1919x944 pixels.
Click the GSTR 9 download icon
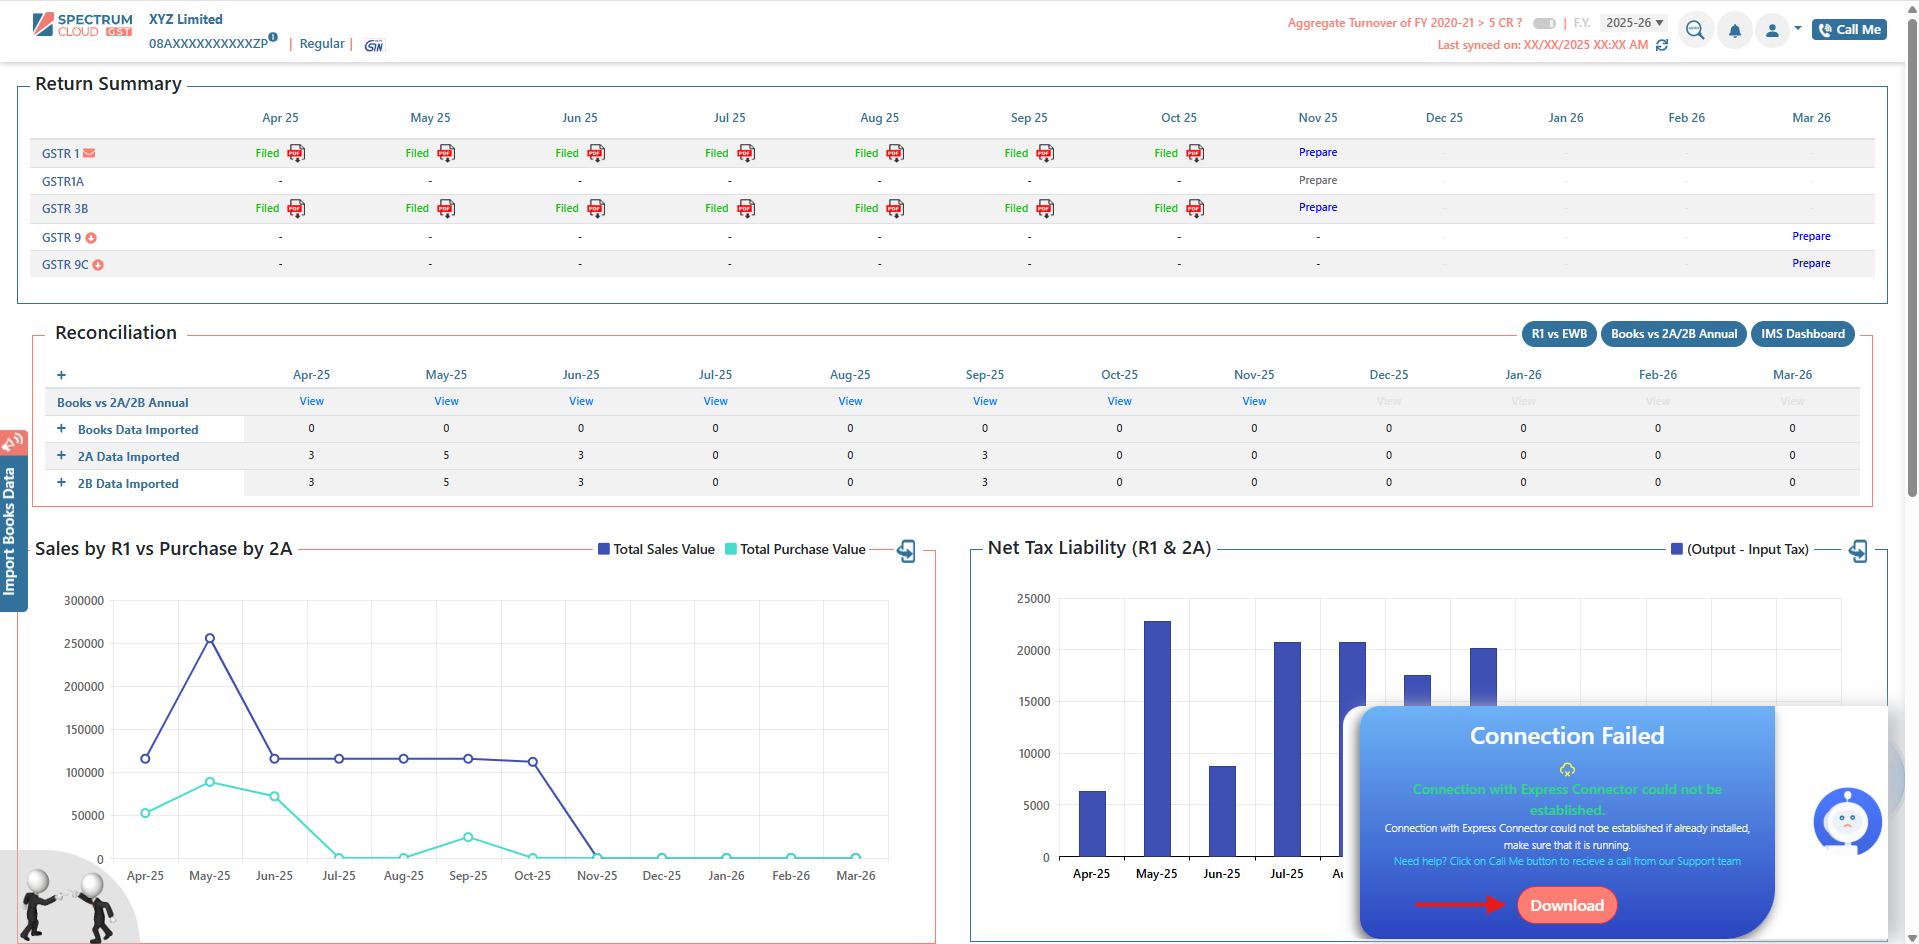(91, 238)
